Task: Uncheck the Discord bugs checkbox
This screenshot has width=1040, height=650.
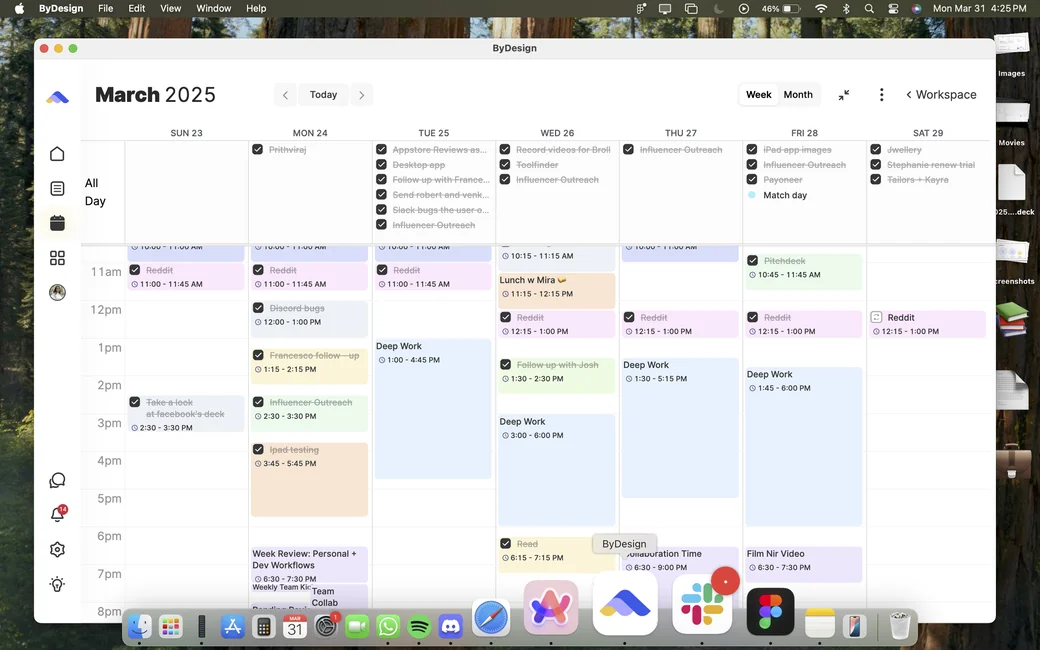Action: 258,308
